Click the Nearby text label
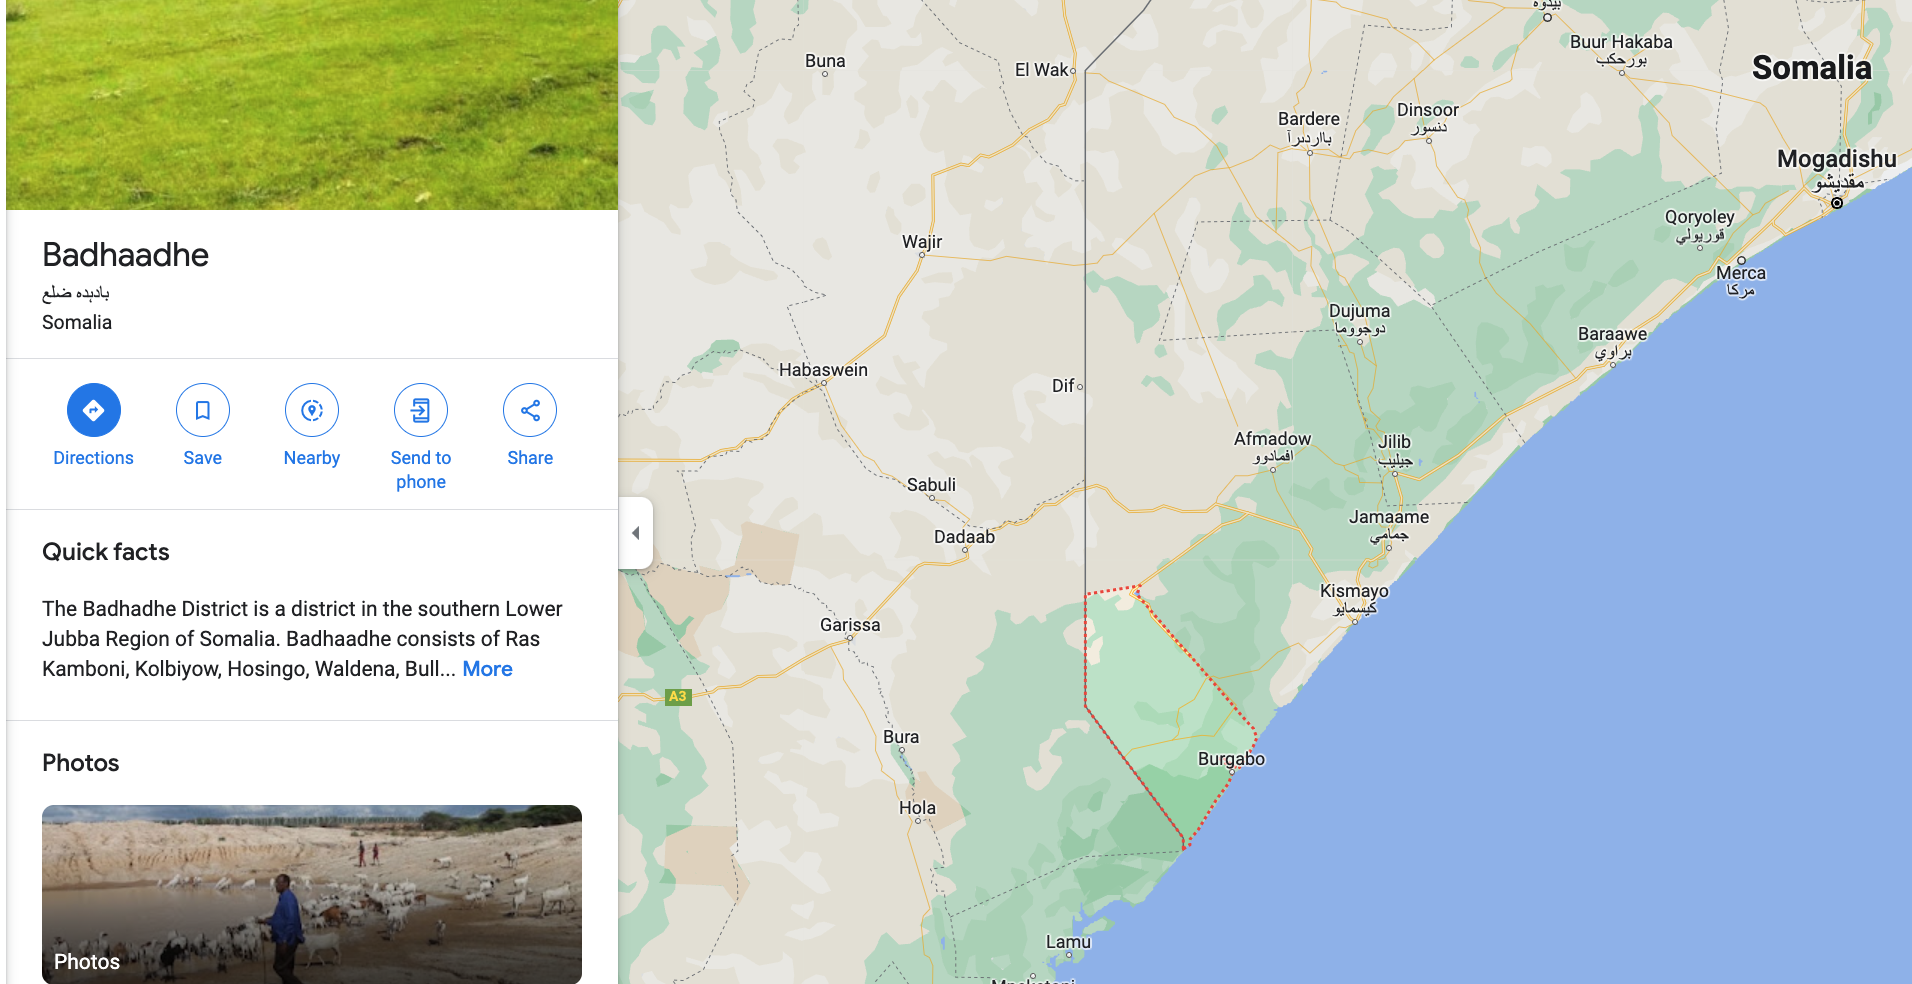1912x984 pixels. click(x=312, y=458)
